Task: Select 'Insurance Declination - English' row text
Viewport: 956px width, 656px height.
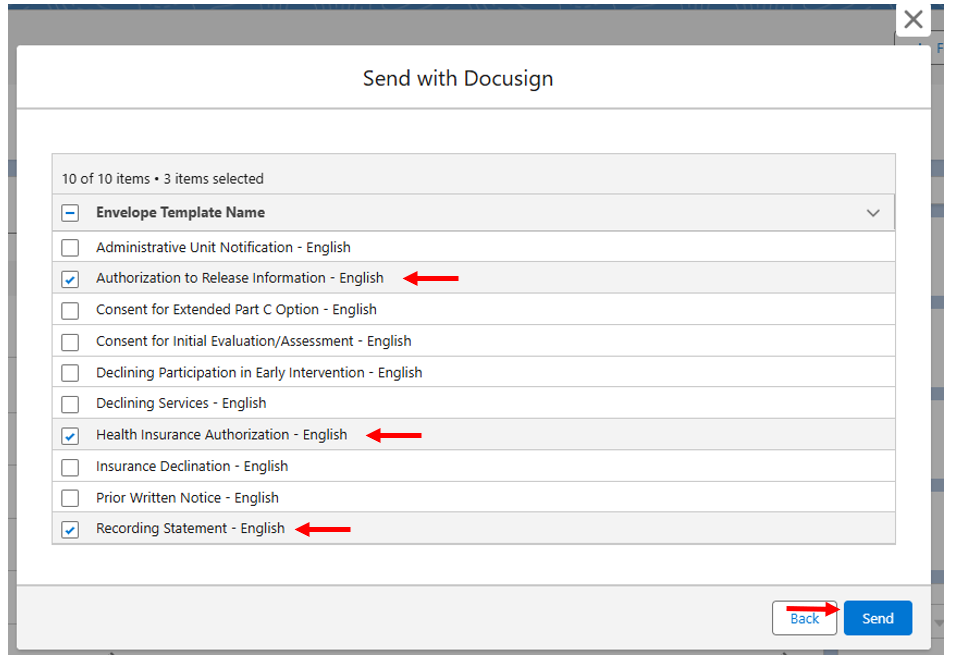Action: [x=192, y=466]
